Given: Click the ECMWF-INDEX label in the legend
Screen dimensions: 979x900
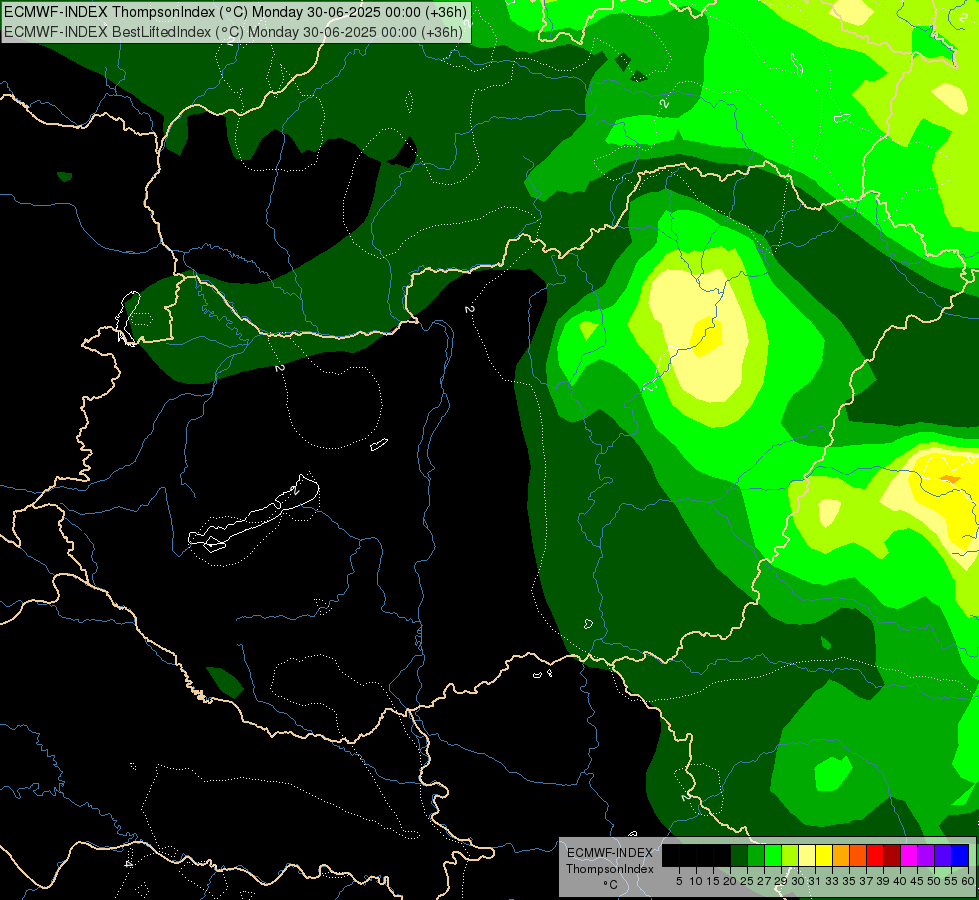Looking at the screenshot, I should [x=609, y=853].
